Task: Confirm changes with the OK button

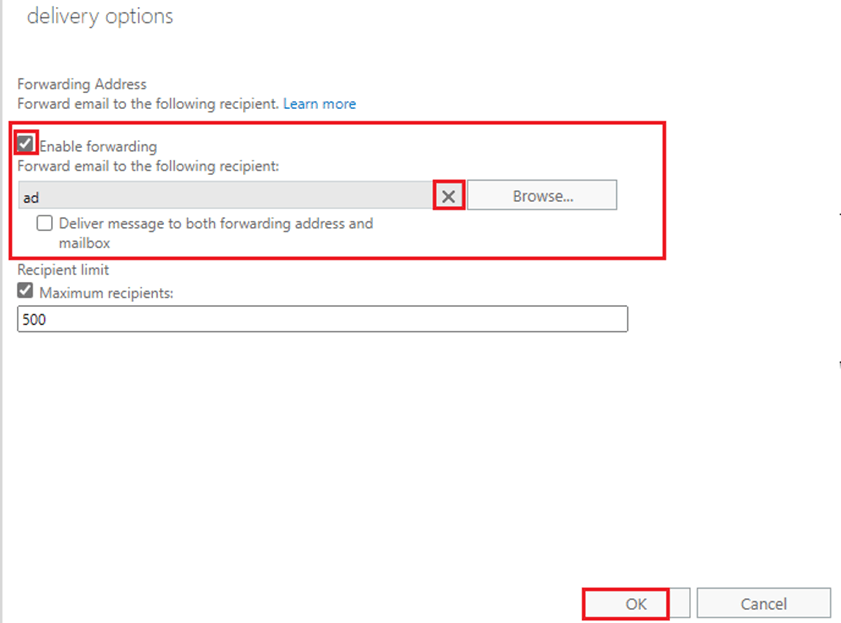Action: [636, 604]
